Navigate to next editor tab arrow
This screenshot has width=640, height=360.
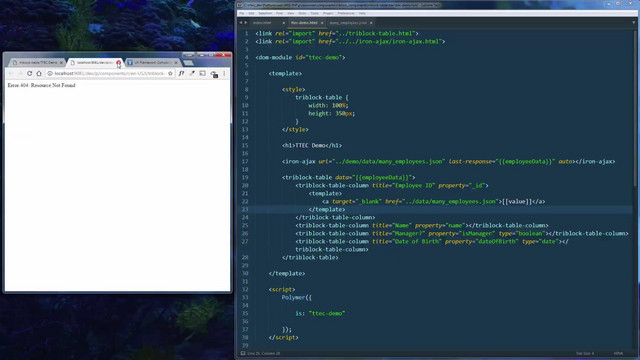pyautogui.click(x=246, y=23)
